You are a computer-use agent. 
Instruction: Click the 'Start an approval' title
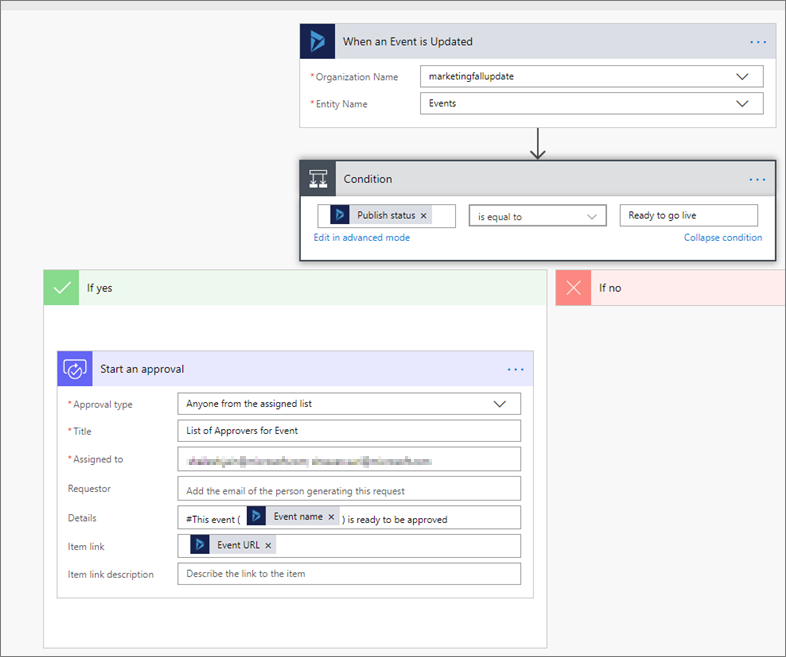(142, 369)
